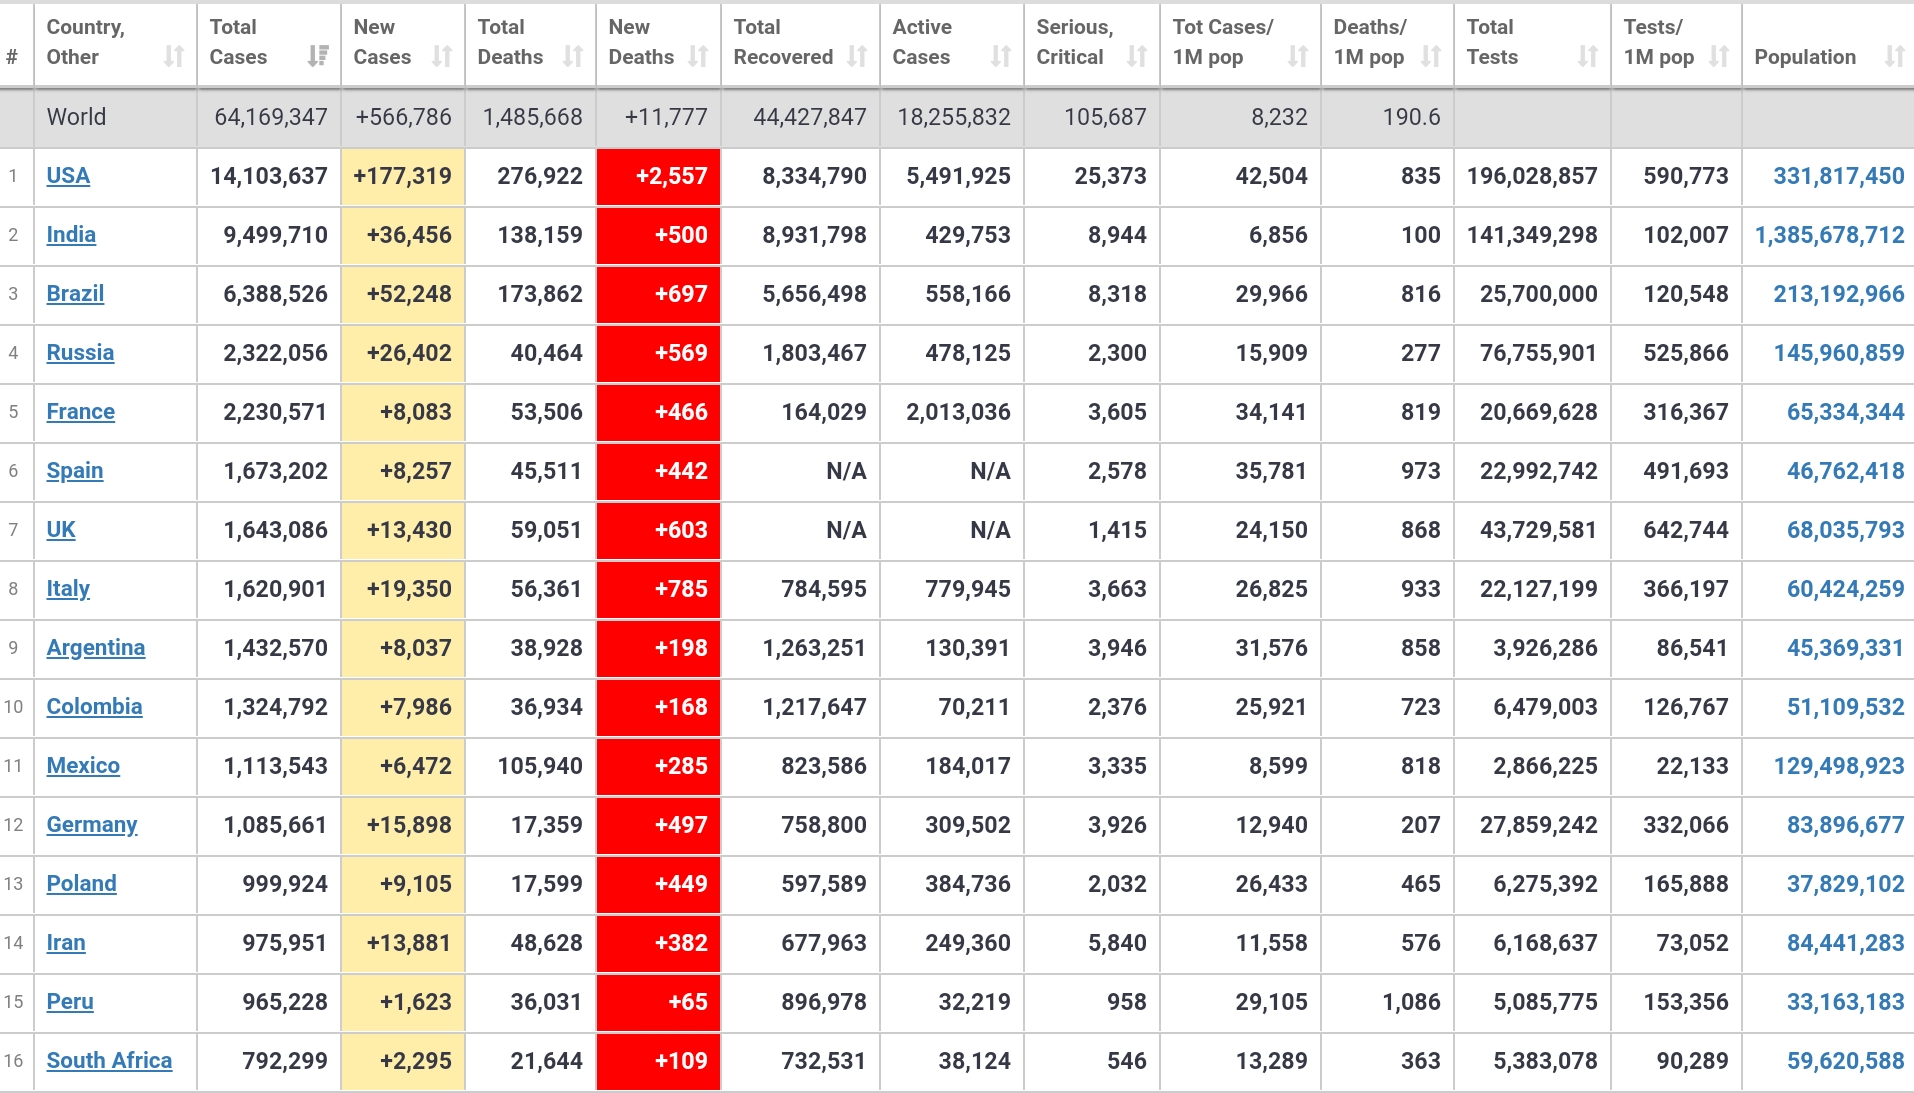1914x1093 pixels.
Task: Sort by Active Cases arrows icon
Action: pyautogui.click(x=1001, y=57)
